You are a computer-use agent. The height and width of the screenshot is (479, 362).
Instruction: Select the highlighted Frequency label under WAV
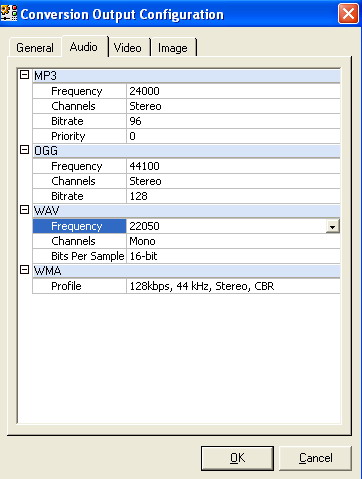tap(79, 226)
